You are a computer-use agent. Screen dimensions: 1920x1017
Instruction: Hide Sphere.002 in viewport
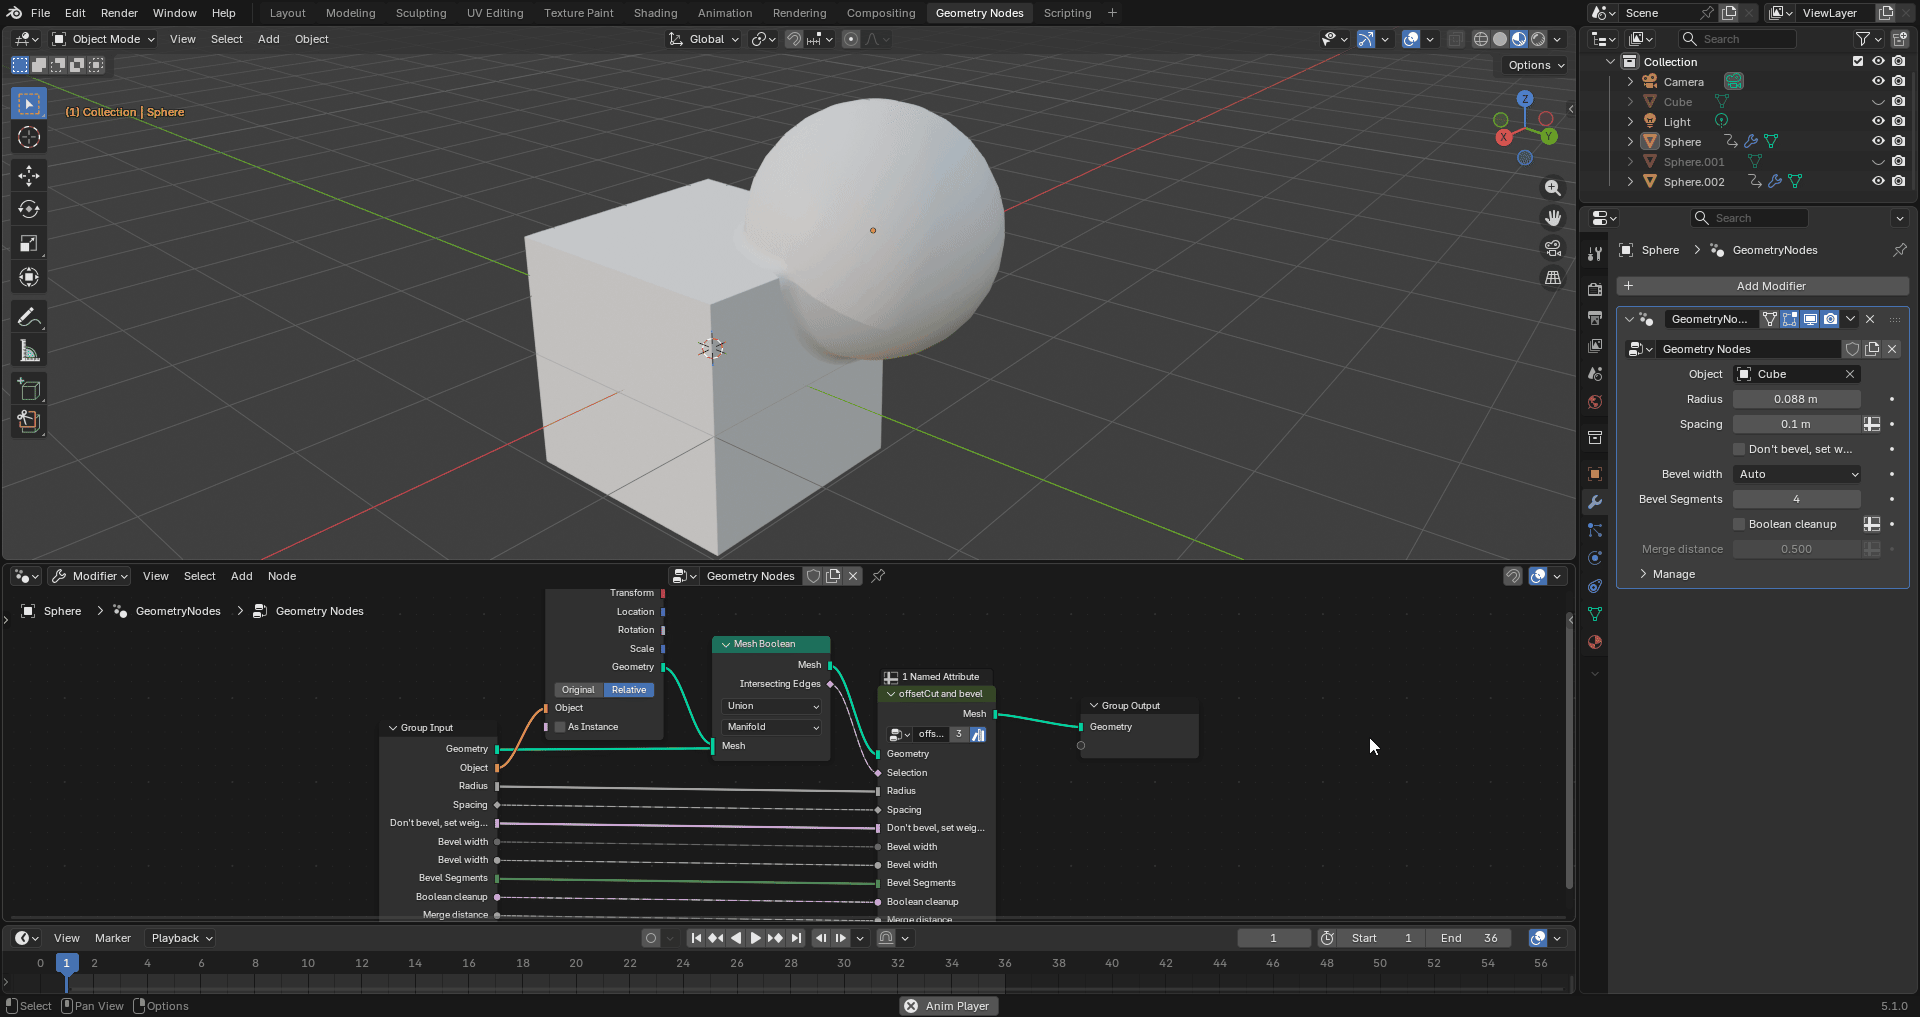pyautogui.click(x=1878, y=182)
